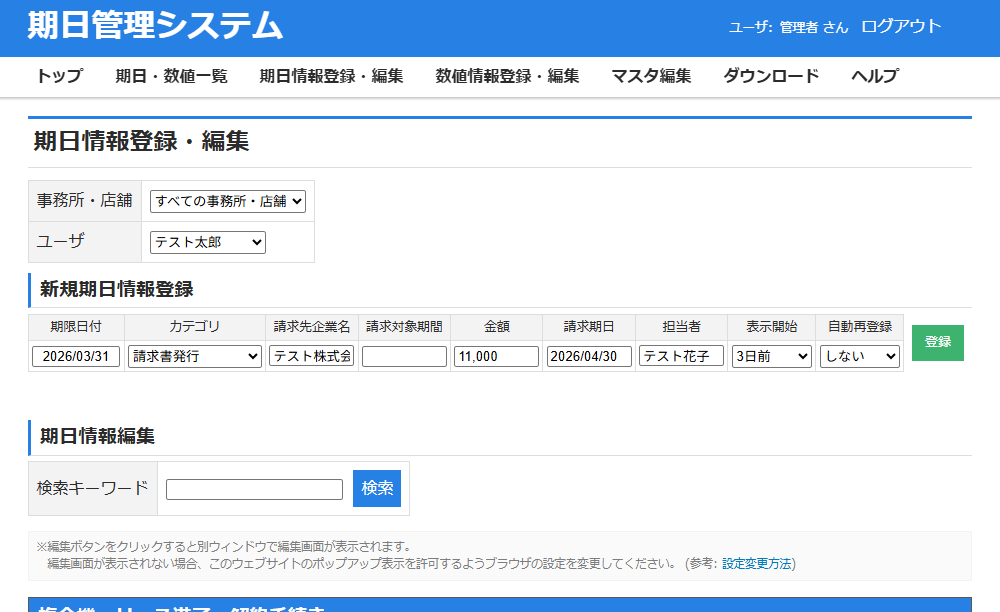
Task: Click the 金額 field showing 11,000
Action: pos(496,356)
